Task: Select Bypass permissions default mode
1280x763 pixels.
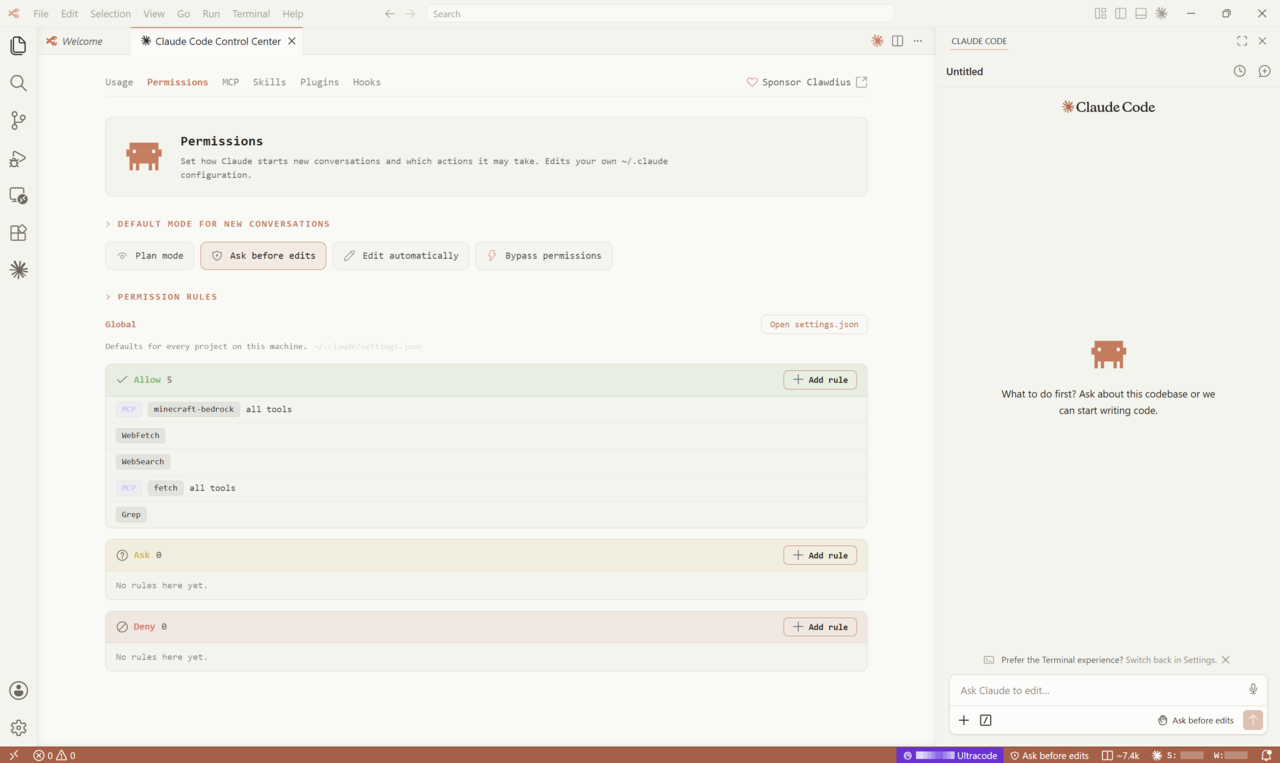Action: click(x=544, y=256)
